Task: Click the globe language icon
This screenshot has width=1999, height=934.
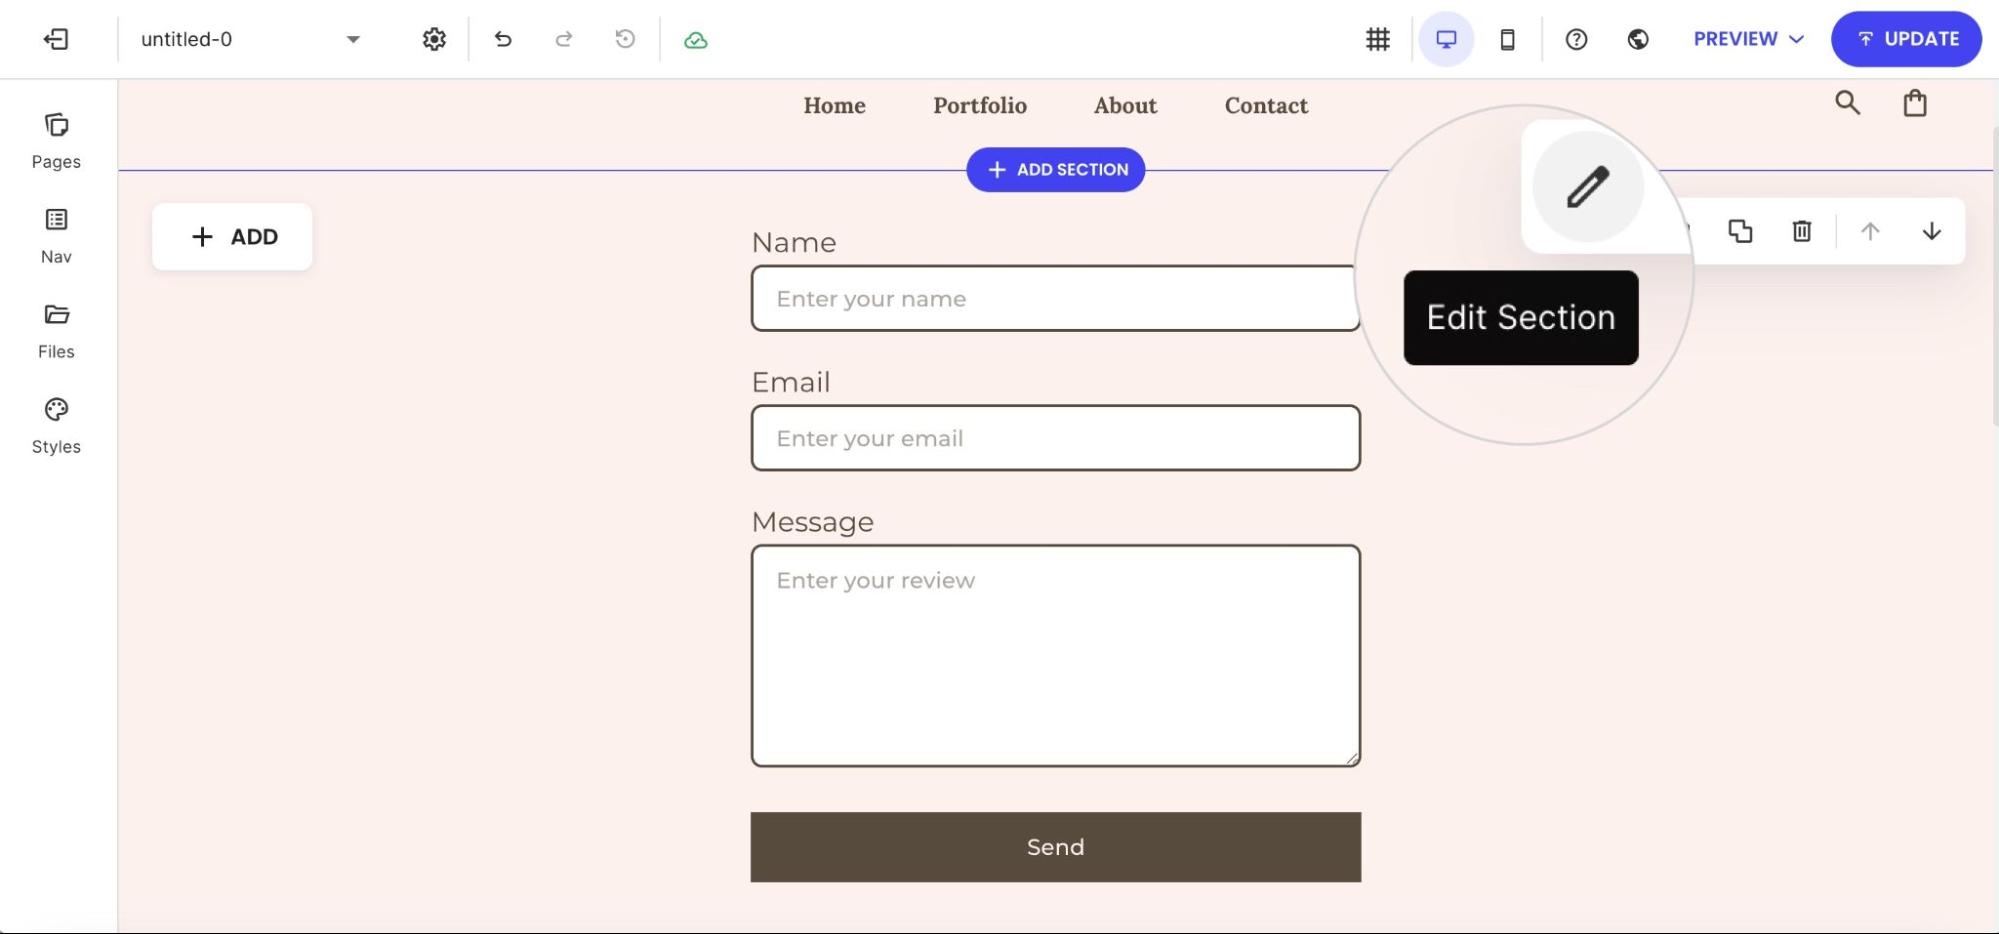Action: point(1638,39)
